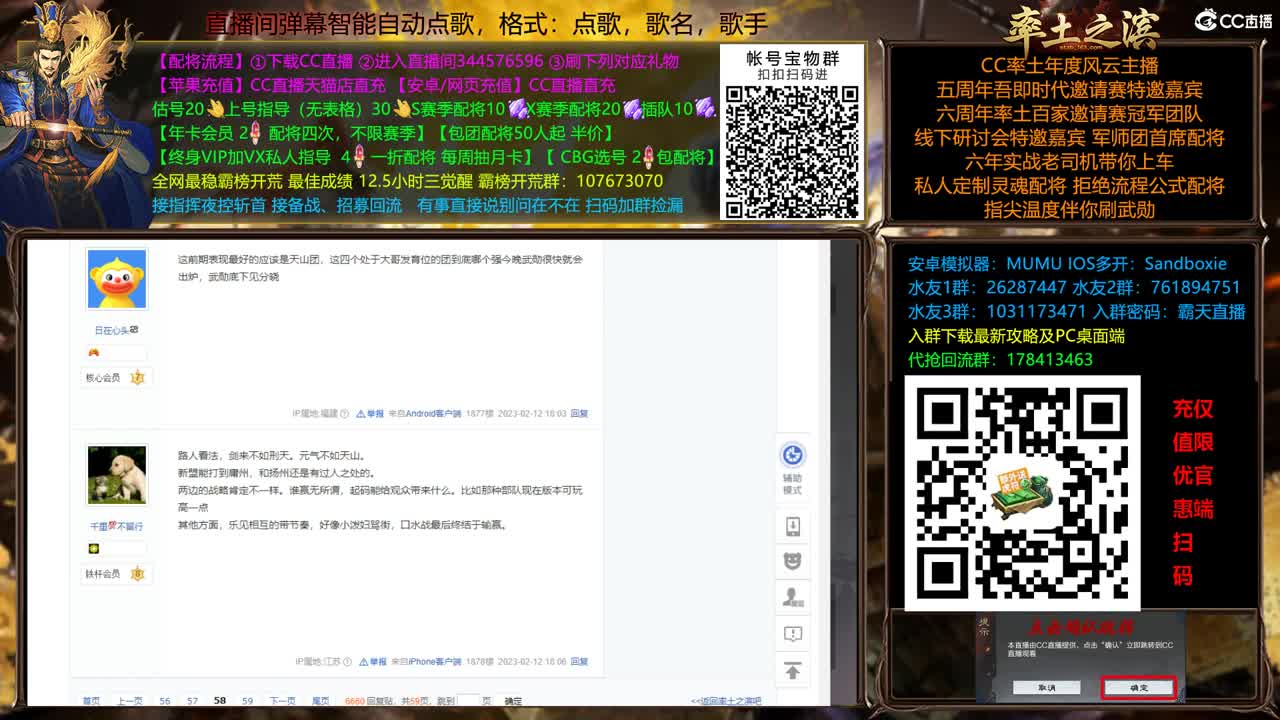Select the mascot/emoticon icon in the right sidebar
Screen dimensions: 1280x720
pos(793,560)
